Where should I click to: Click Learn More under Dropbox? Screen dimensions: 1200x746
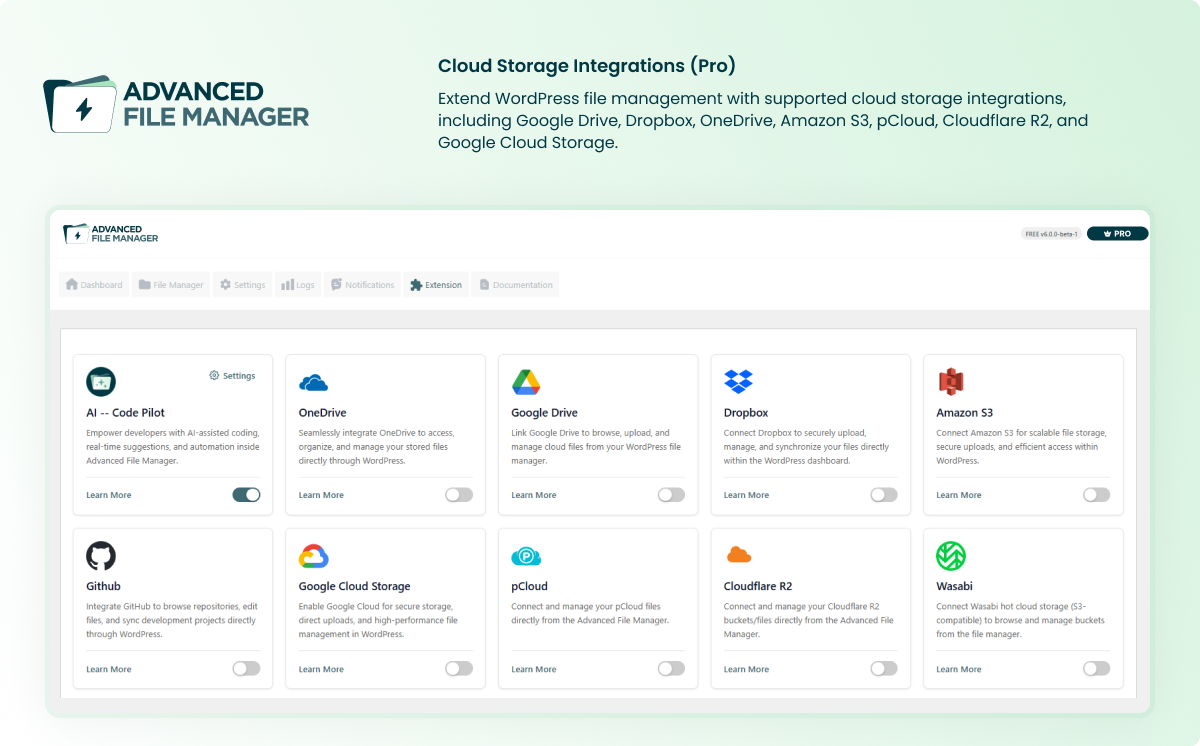pos(746,495)
